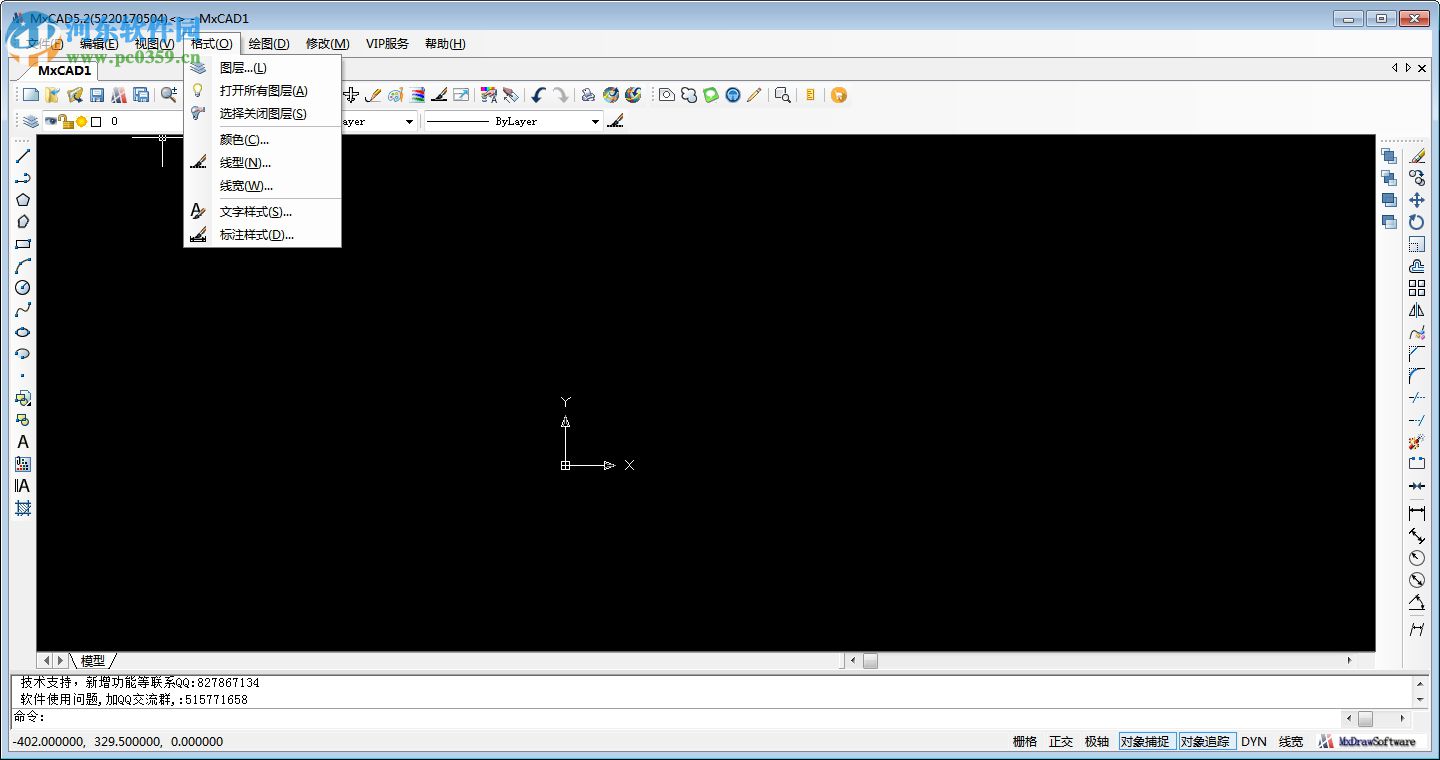Click the Mirror tool

click(1417, 310)
